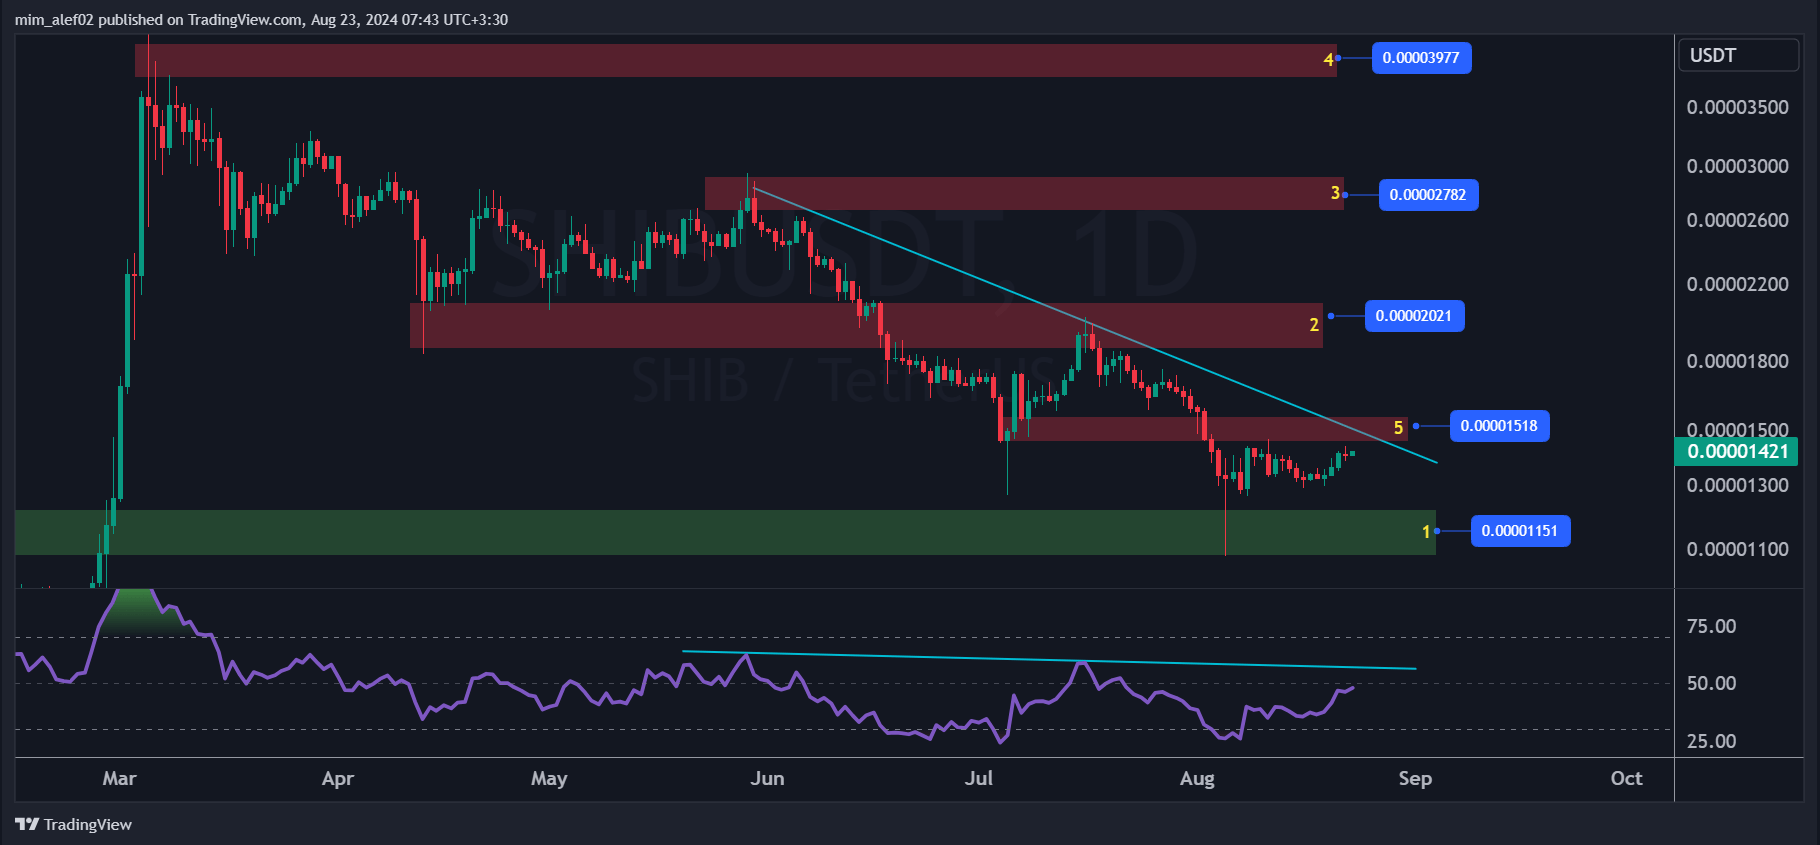Screen dimensions: 1820x845
Task: Click the Sep label on time axis
Action: 1415,778
